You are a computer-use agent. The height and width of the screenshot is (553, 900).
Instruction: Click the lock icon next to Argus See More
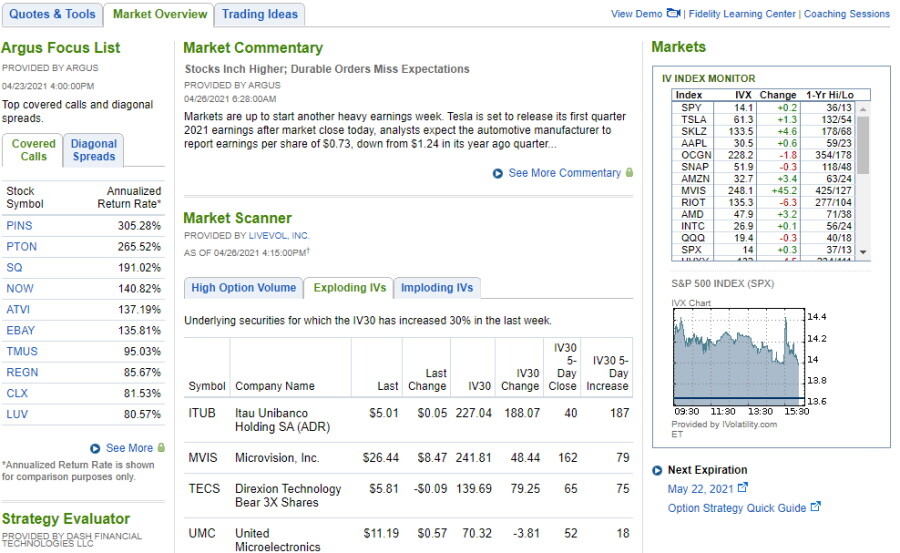click(161, 447)
